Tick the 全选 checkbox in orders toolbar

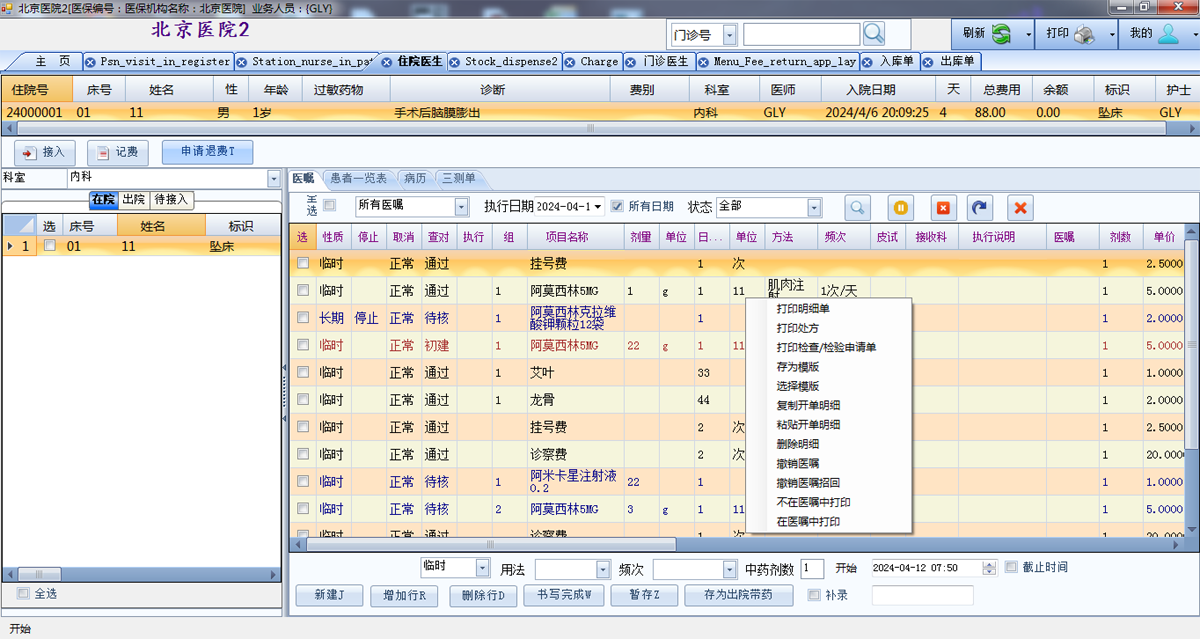pos(330,206)
